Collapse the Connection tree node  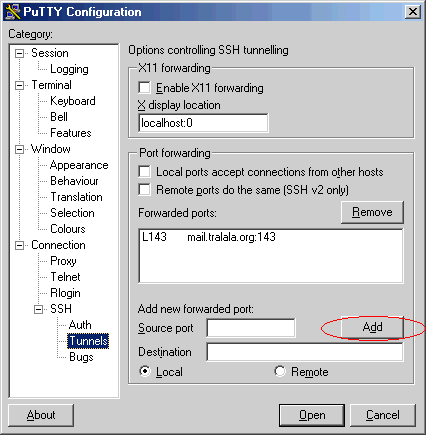tap(20, 246)
